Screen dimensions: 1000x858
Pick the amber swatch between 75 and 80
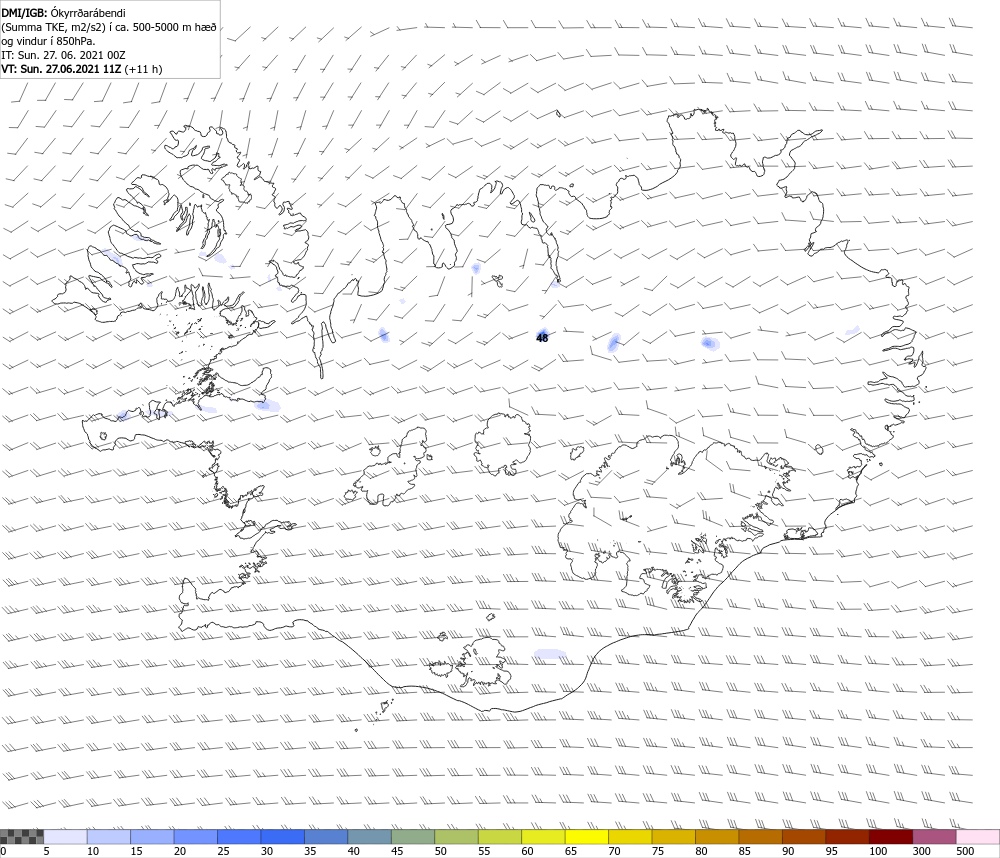(x=673, y=836)
